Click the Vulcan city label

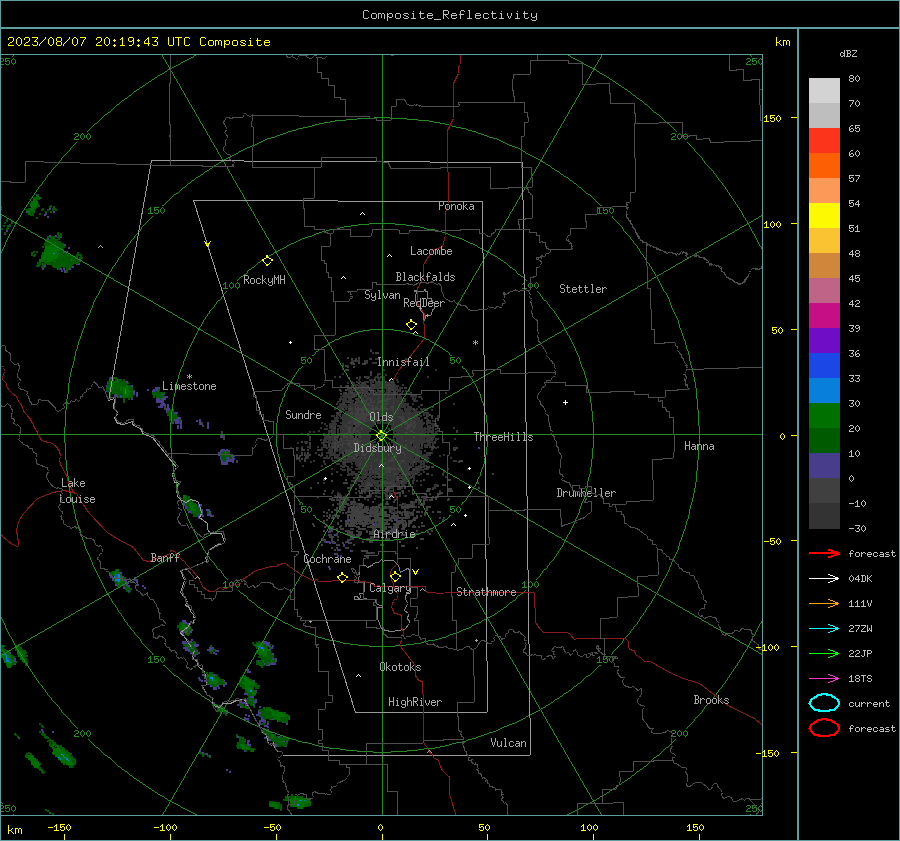pyautogui.click(x=509, y=743)
